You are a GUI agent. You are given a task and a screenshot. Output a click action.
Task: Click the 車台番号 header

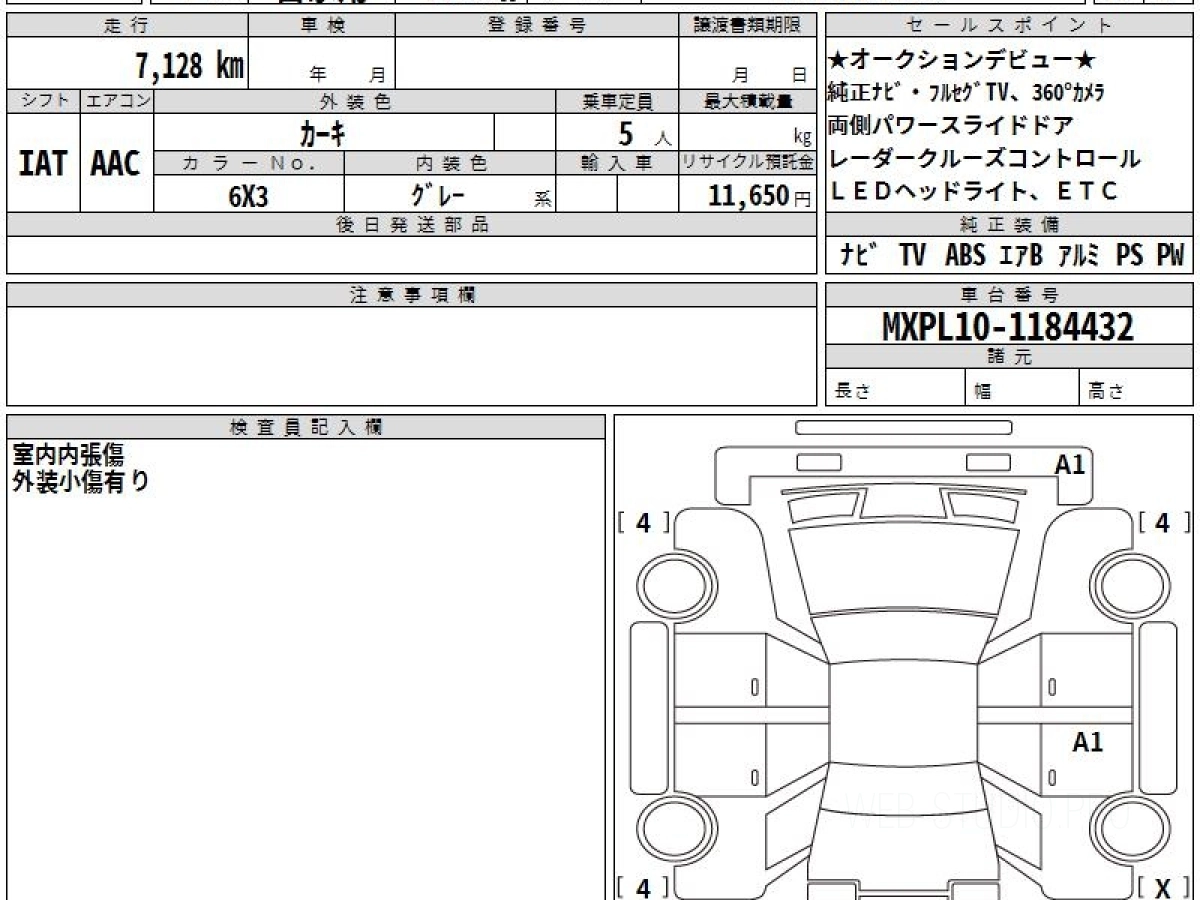tap(1010, 294)
